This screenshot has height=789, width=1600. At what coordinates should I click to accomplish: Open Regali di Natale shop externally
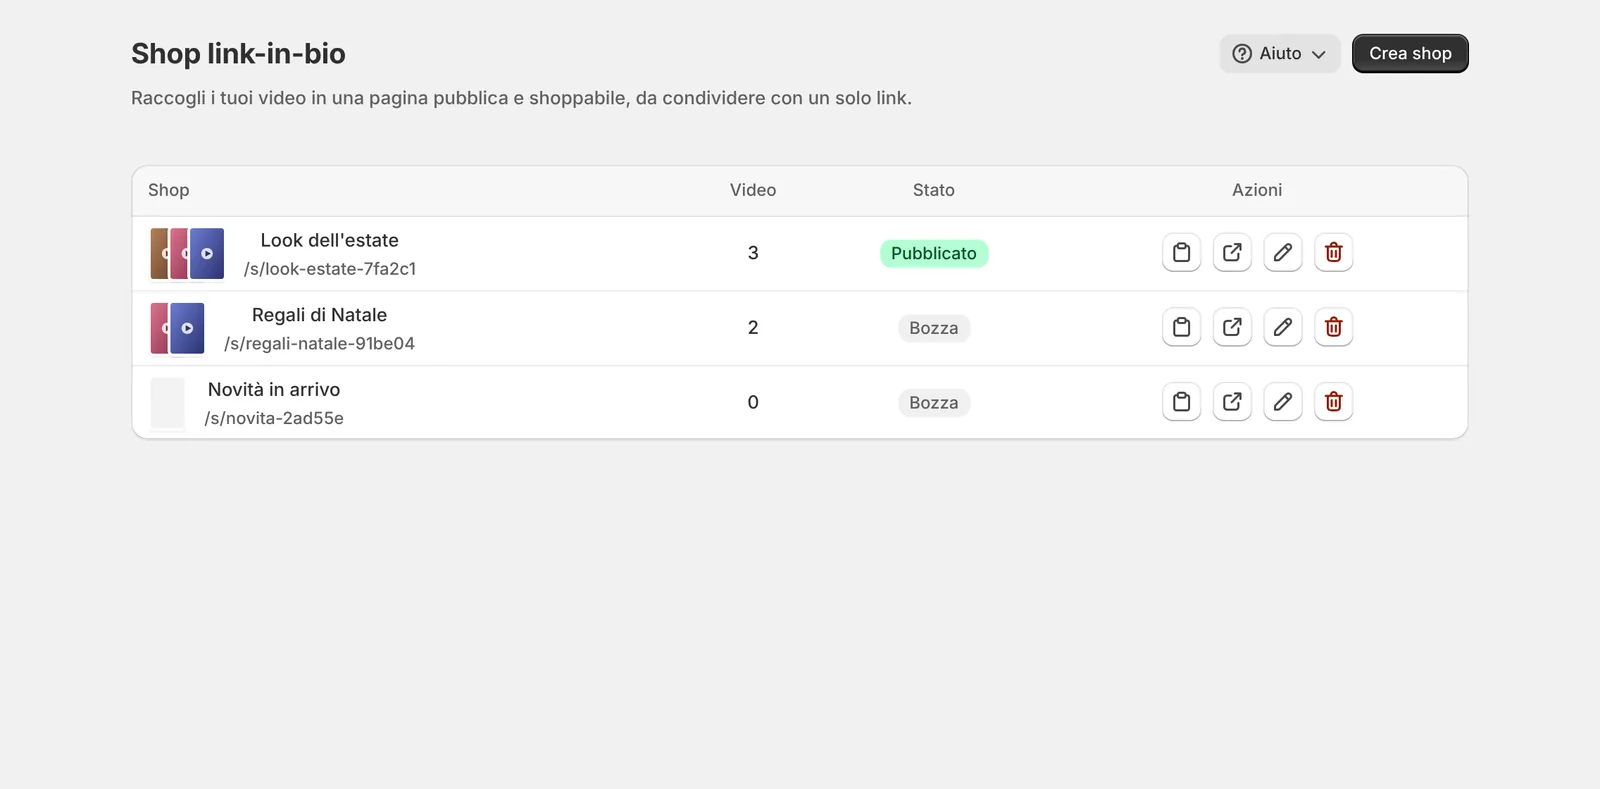coord(1232,327)
